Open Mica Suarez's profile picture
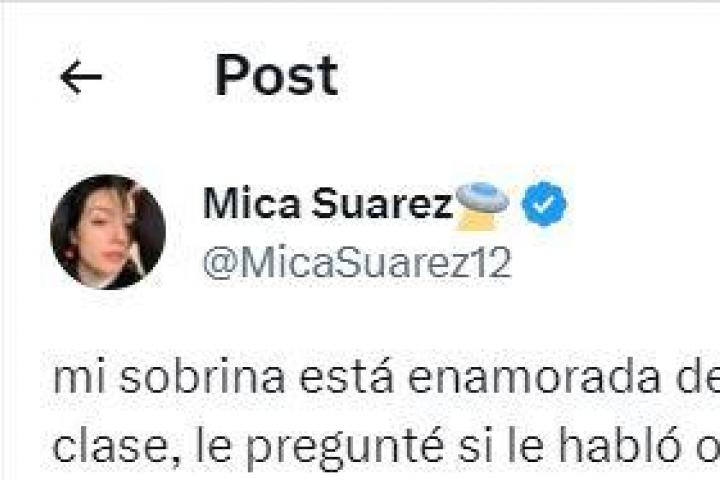The height and width of the screenshot is (480, 720). (108, 232)
